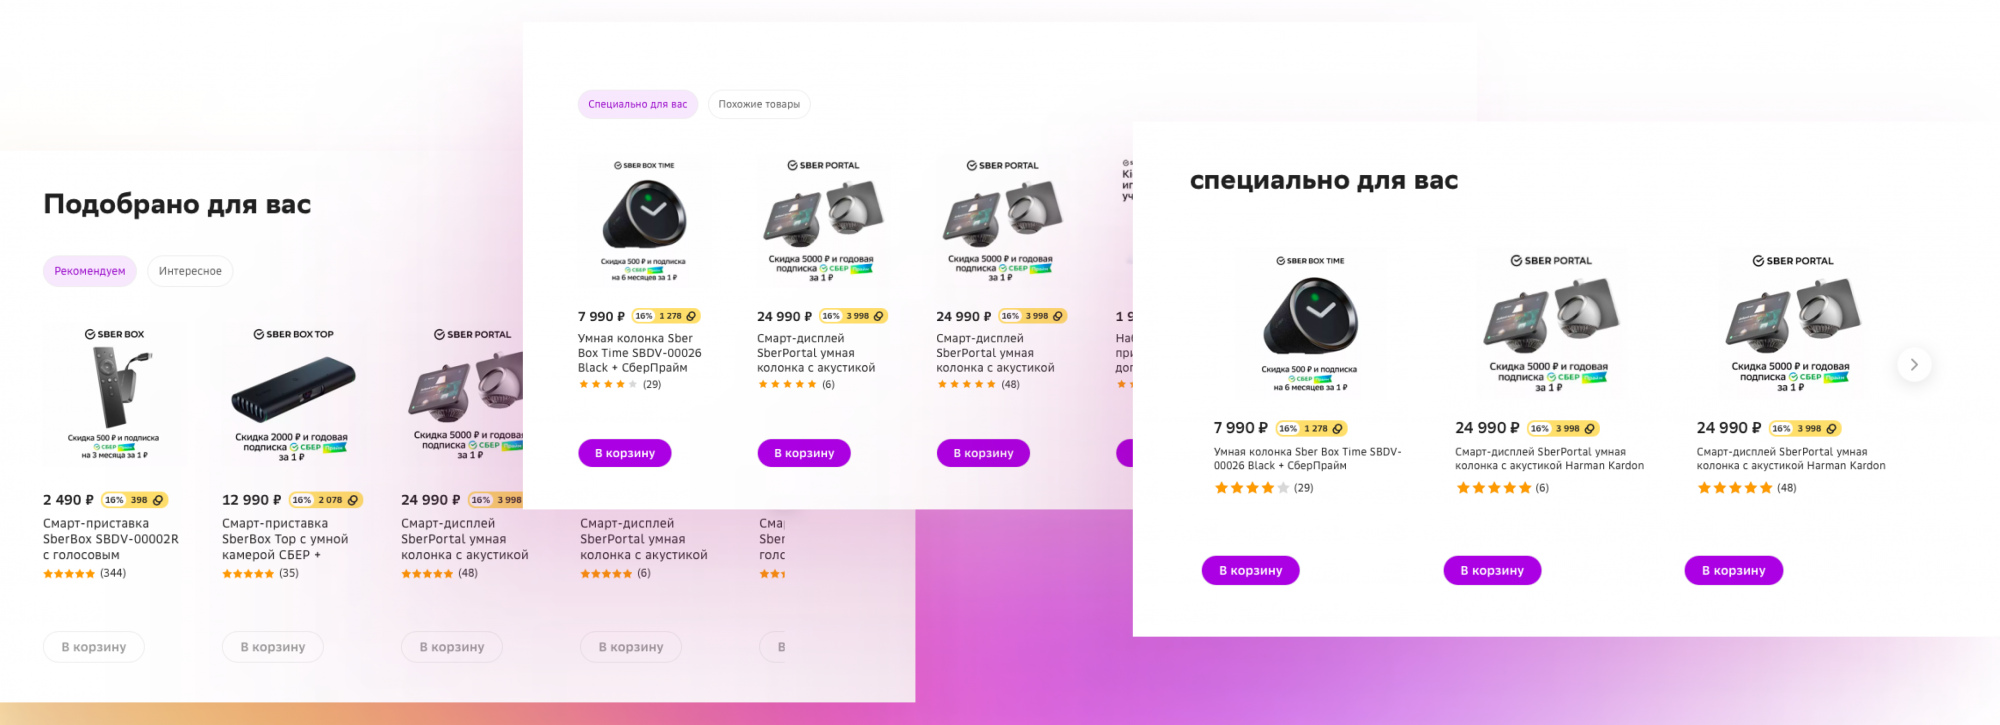
Task: Open SberBox remote product image
Action: point(113,393)
